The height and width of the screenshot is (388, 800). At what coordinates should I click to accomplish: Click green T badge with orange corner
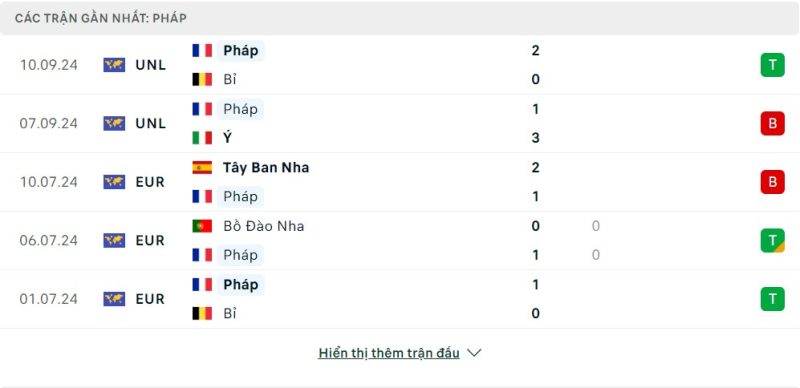[772, 240]
